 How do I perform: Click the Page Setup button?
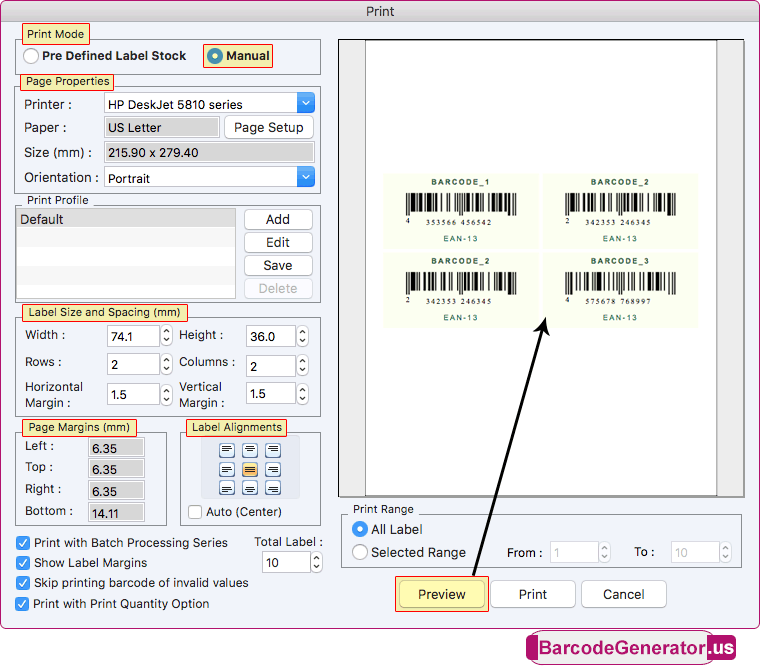pos(269,127)
